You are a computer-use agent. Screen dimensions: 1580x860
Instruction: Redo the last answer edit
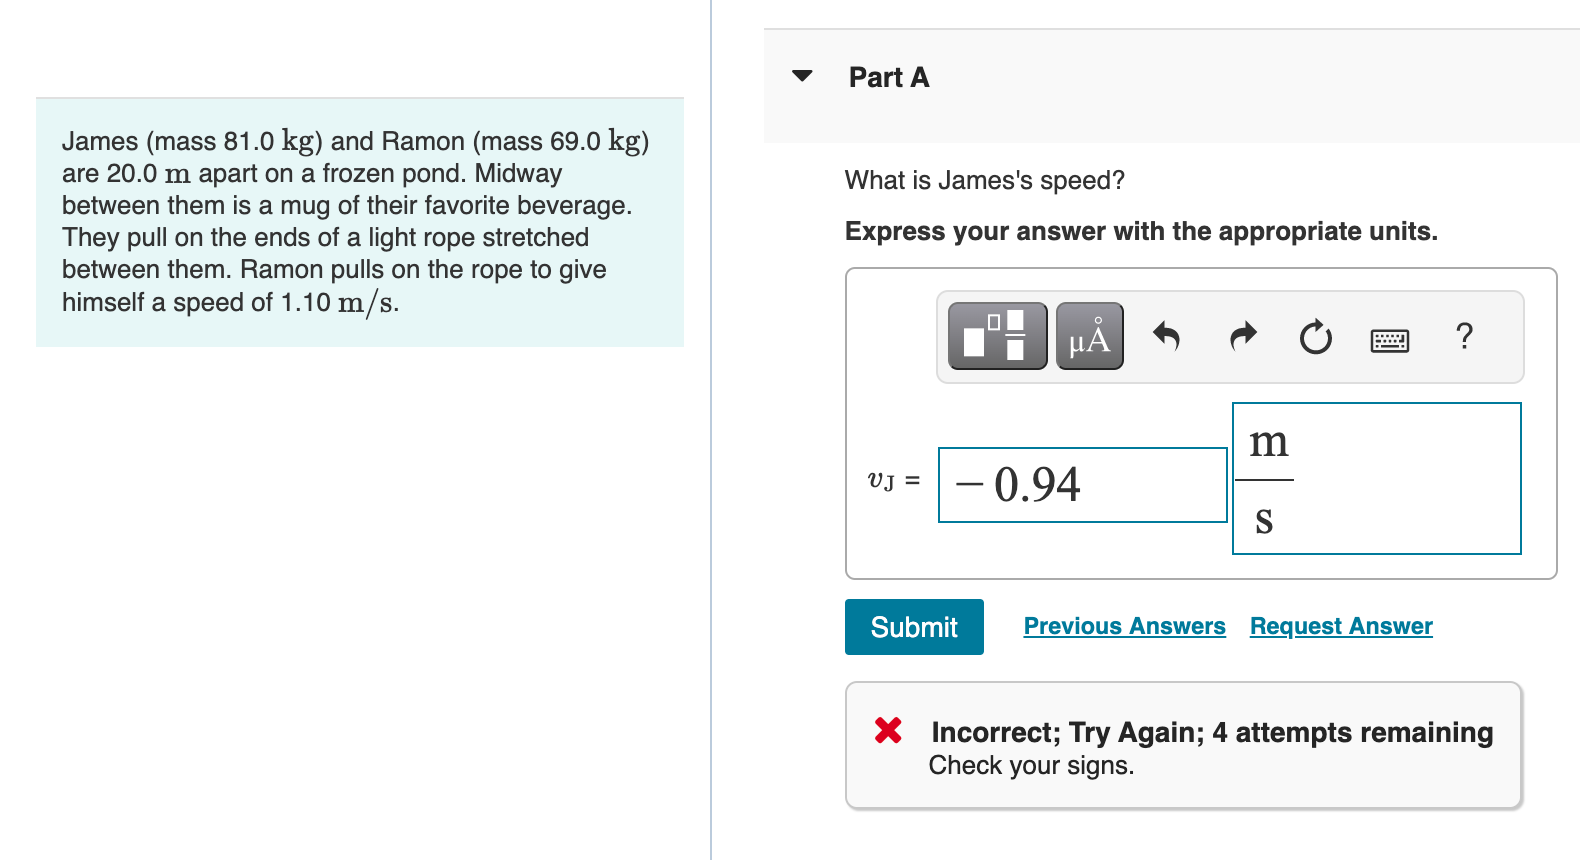tap(1241, 337)
